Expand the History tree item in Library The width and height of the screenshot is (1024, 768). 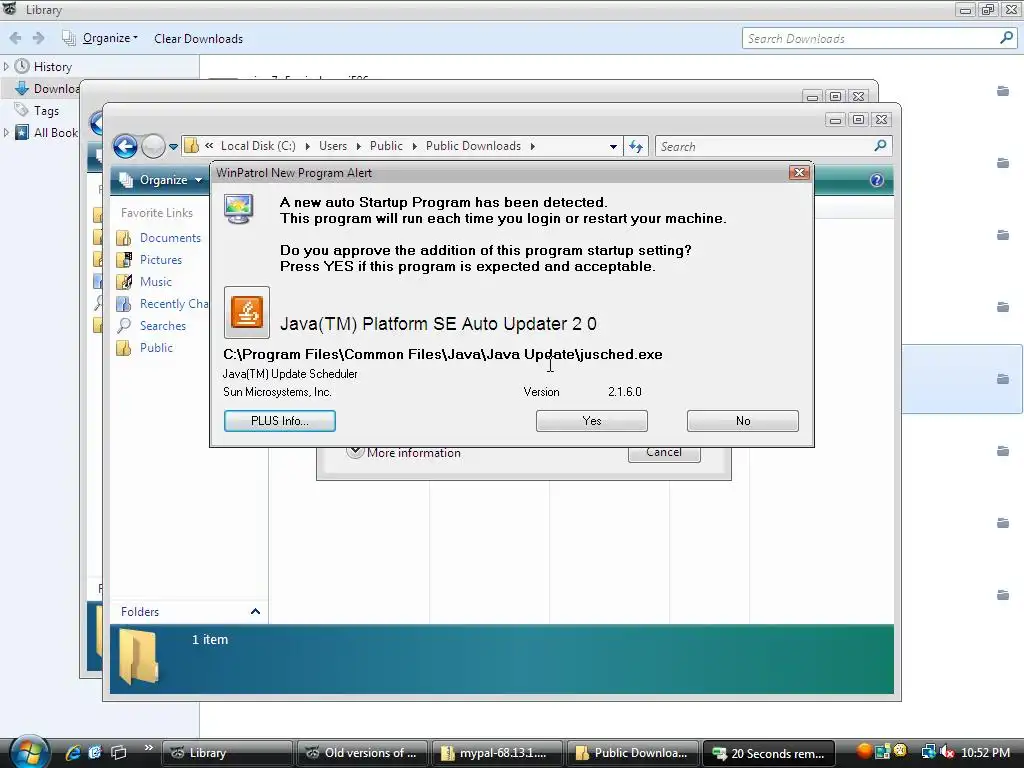click(7, 67)
